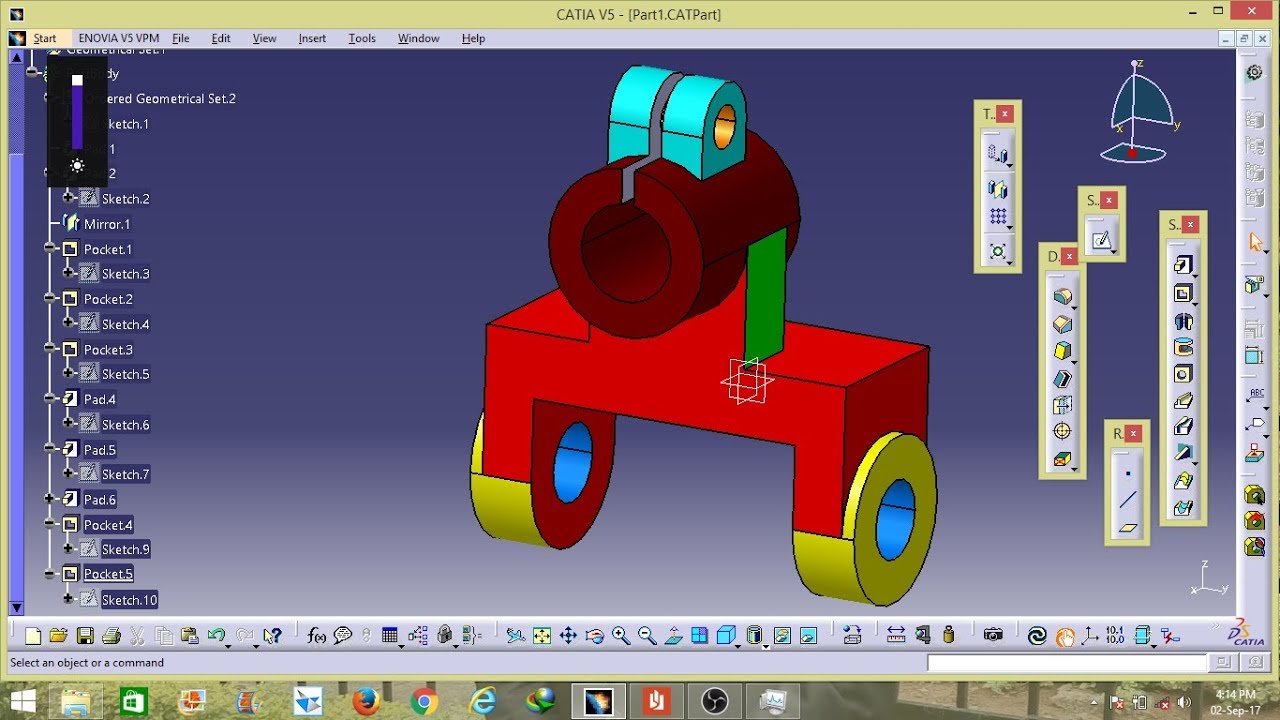Viewport: 1280px width, 720px height.
Task: Print using the Quick Print icon
Action: pos(111,635)
